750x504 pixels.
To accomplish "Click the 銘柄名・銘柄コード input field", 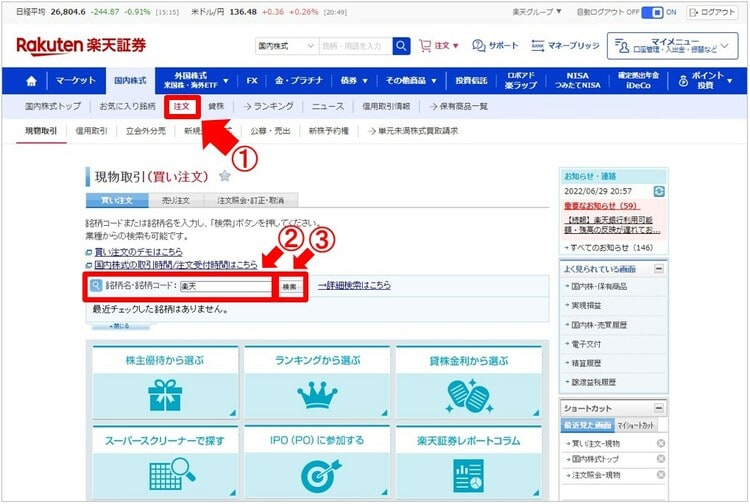I will pos(226,286).
